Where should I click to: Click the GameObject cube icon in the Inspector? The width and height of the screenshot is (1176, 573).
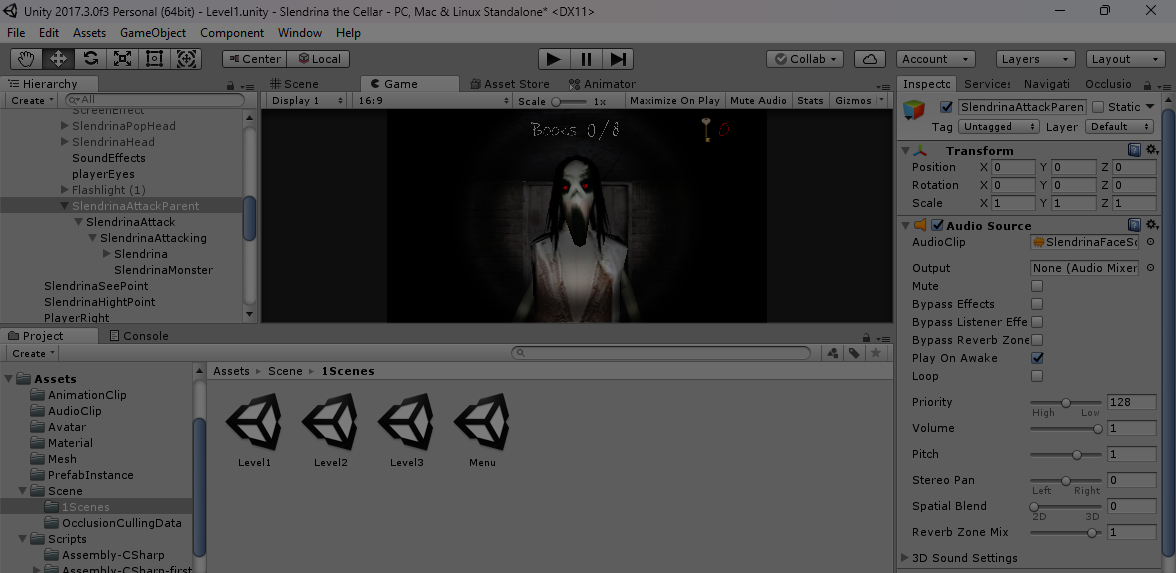point(914,110)
